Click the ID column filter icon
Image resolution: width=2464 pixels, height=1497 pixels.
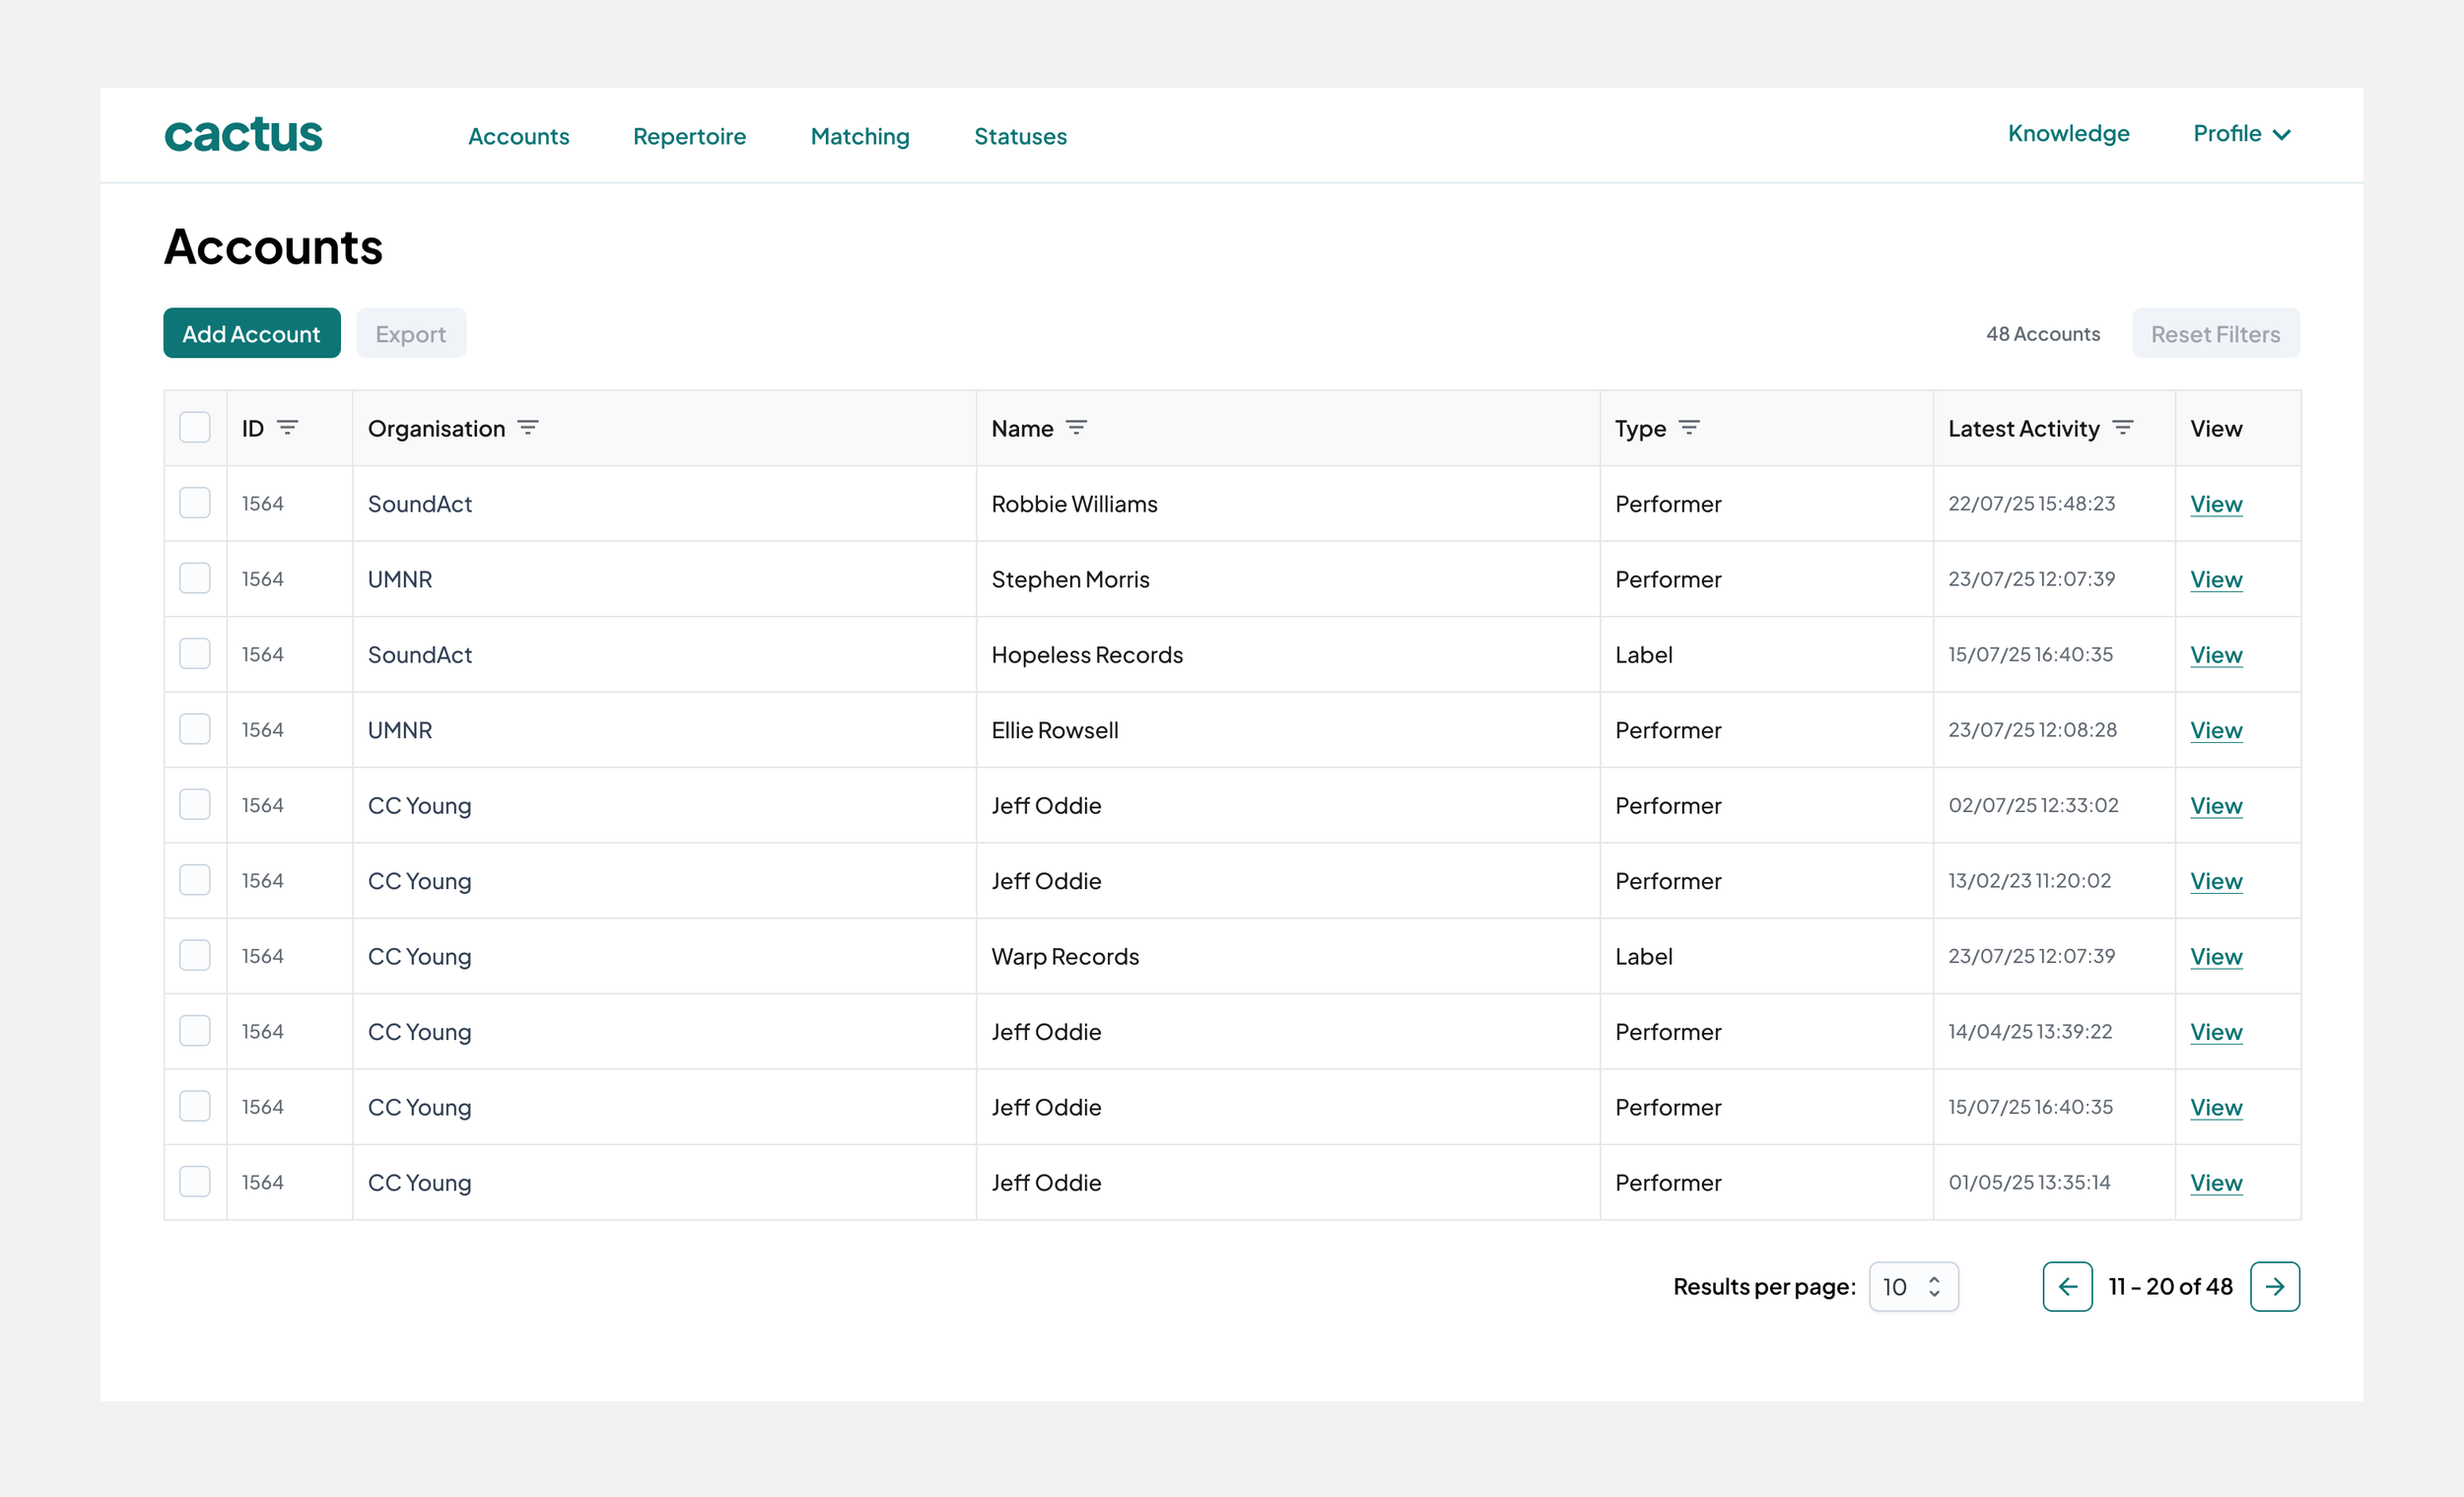[287, 428]
